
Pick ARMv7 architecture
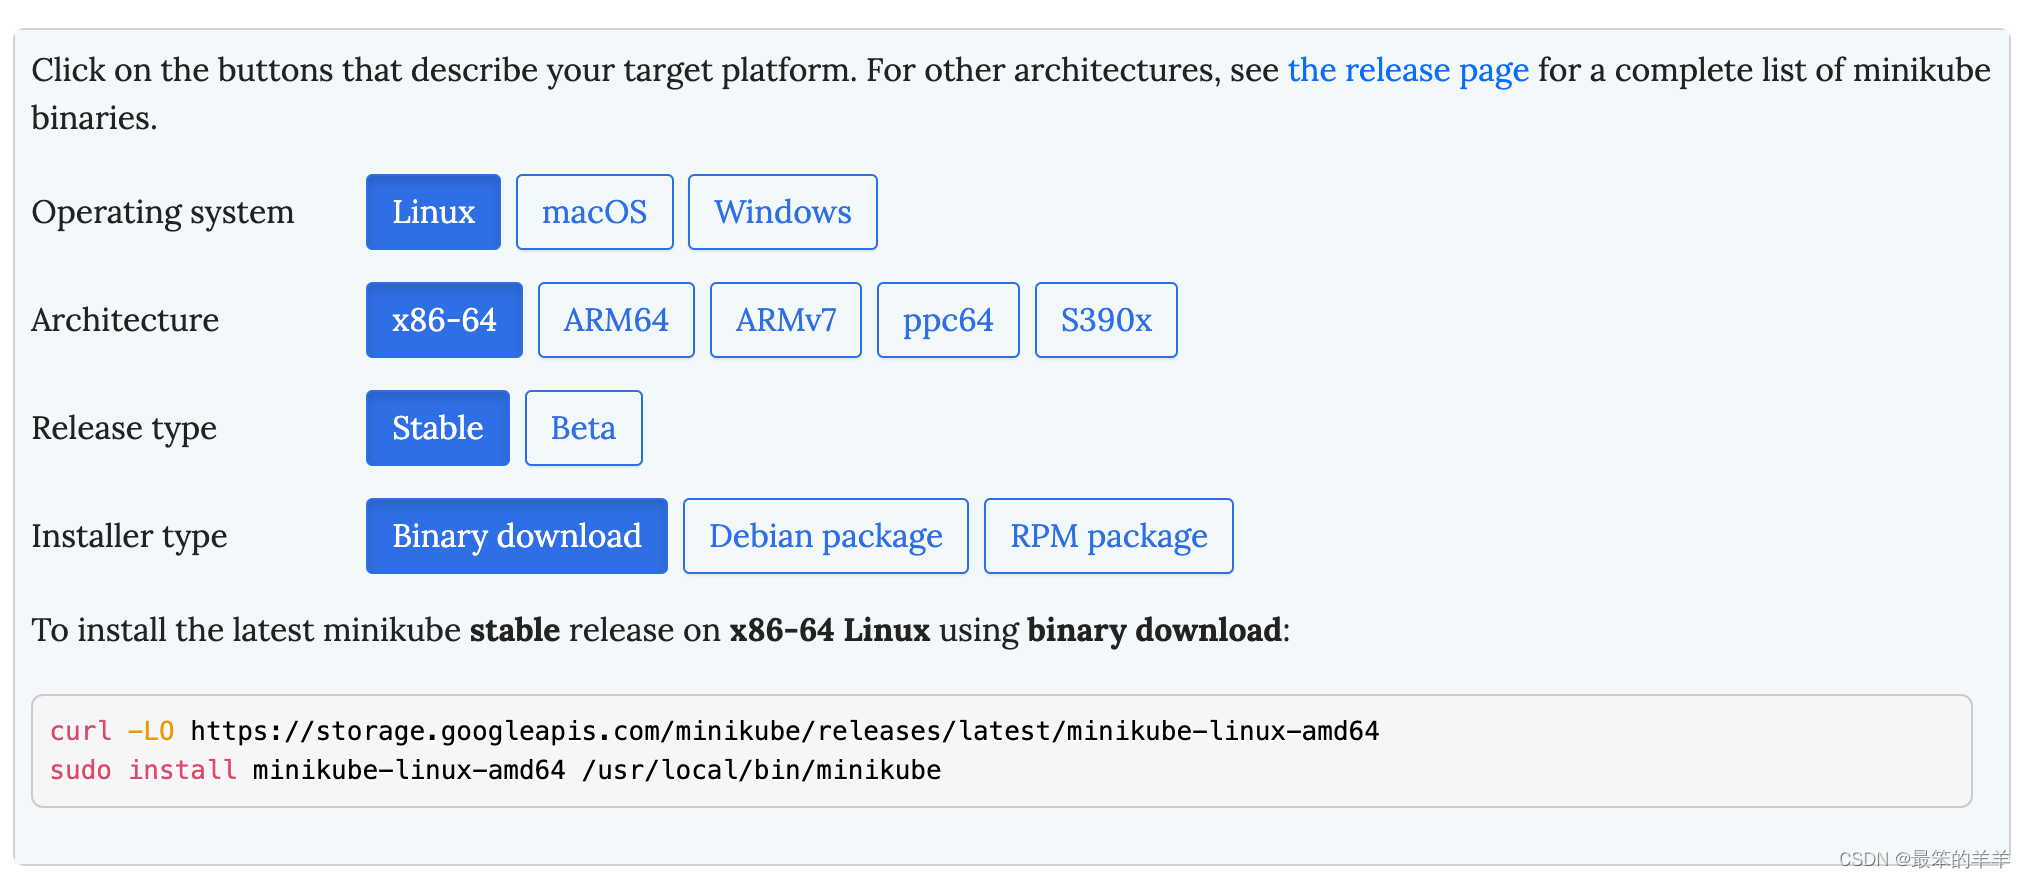tap(786, 320)
